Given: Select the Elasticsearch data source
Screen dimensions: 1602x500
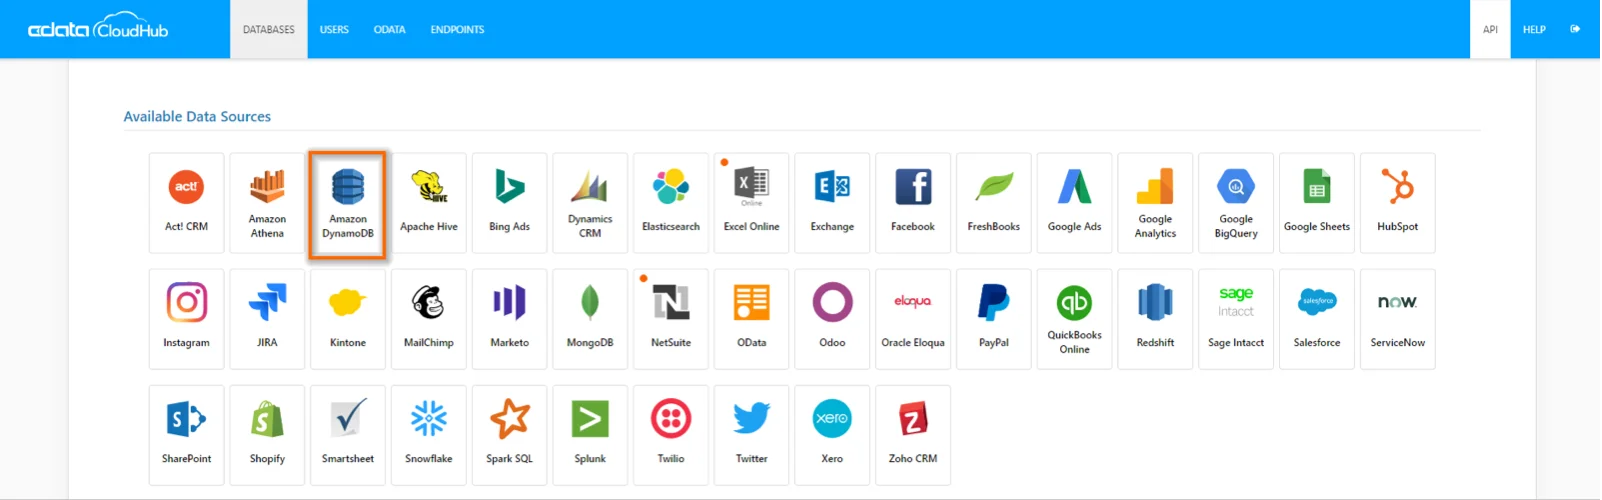Looking at the screenshot, I should pyautogui.click(x=671, y=203).
